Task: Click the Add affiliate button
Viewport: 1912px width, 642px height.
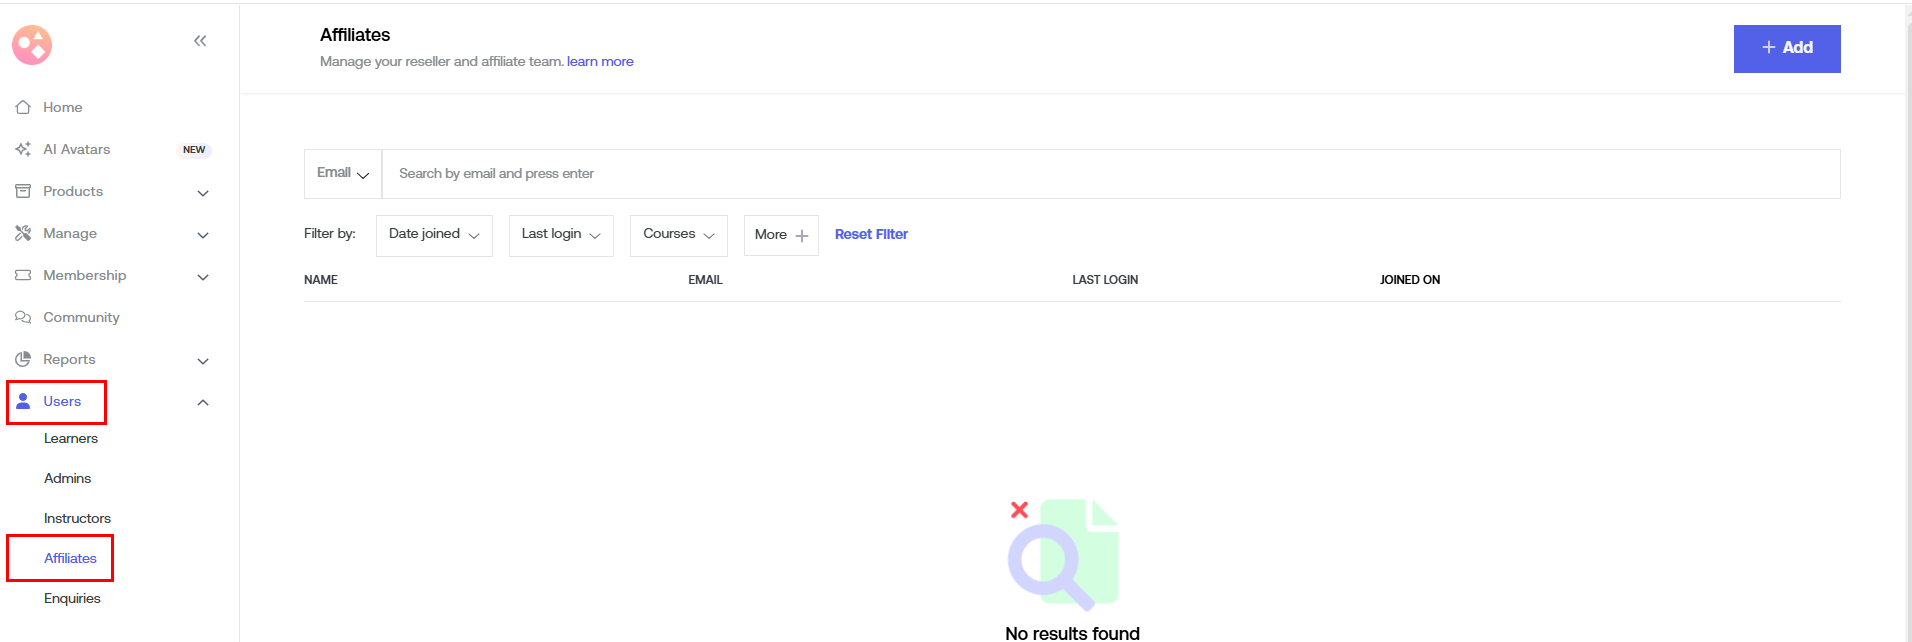Action: 1786,48
